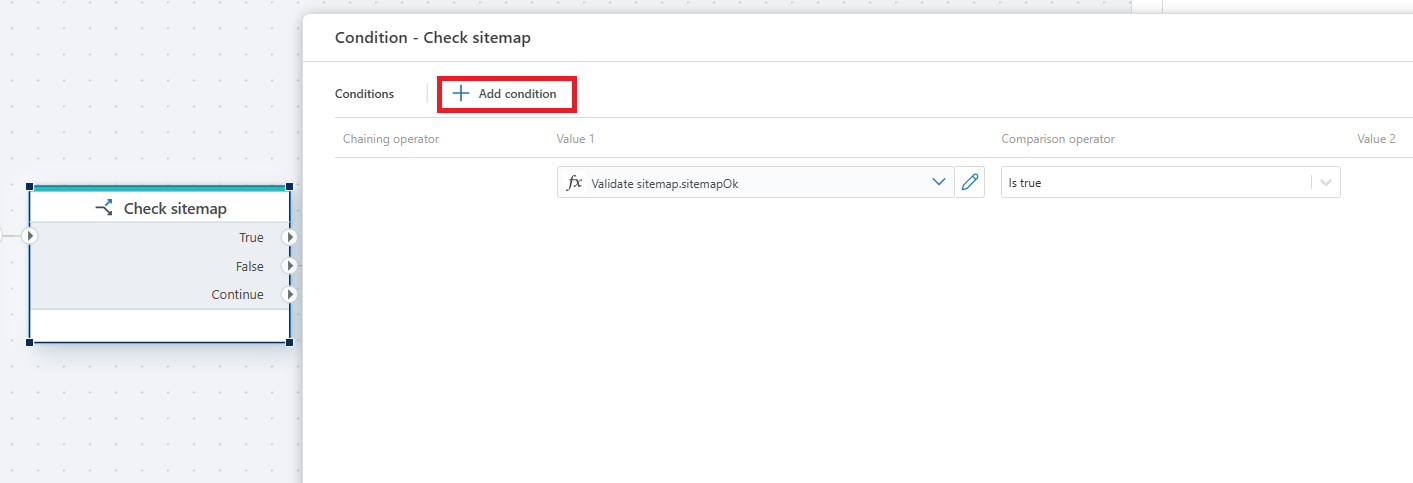Click the False output port arrow
1413x483 pixels.
(x=290, y=266)
